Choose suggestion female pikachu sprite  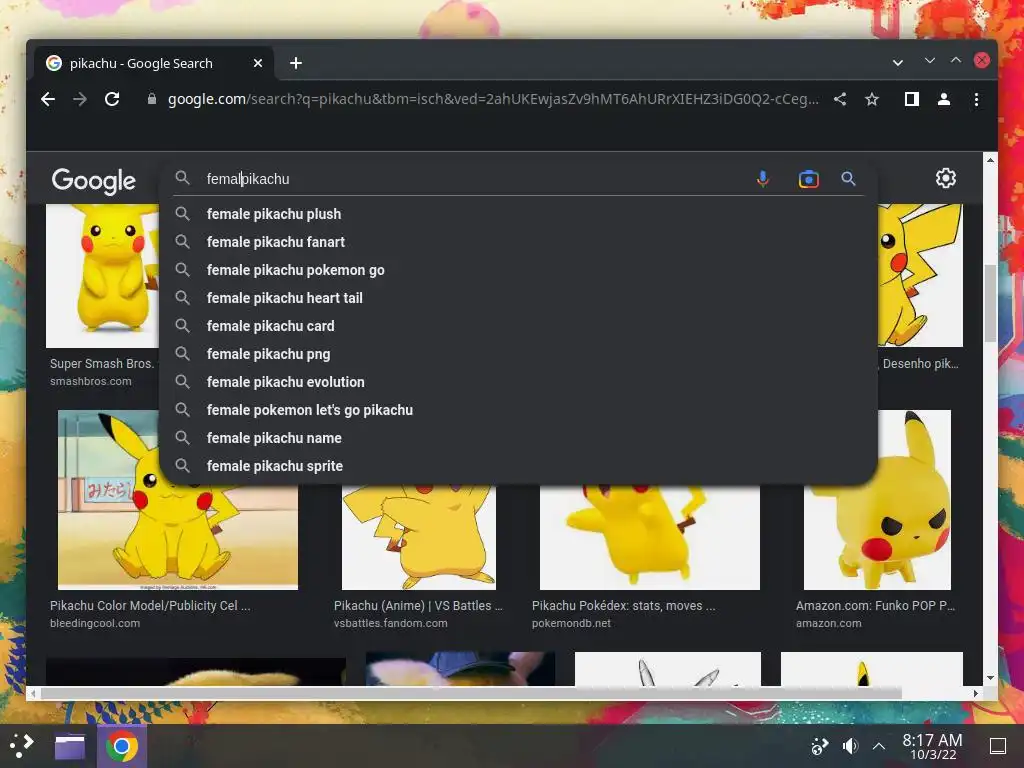(x=518, y=466)
